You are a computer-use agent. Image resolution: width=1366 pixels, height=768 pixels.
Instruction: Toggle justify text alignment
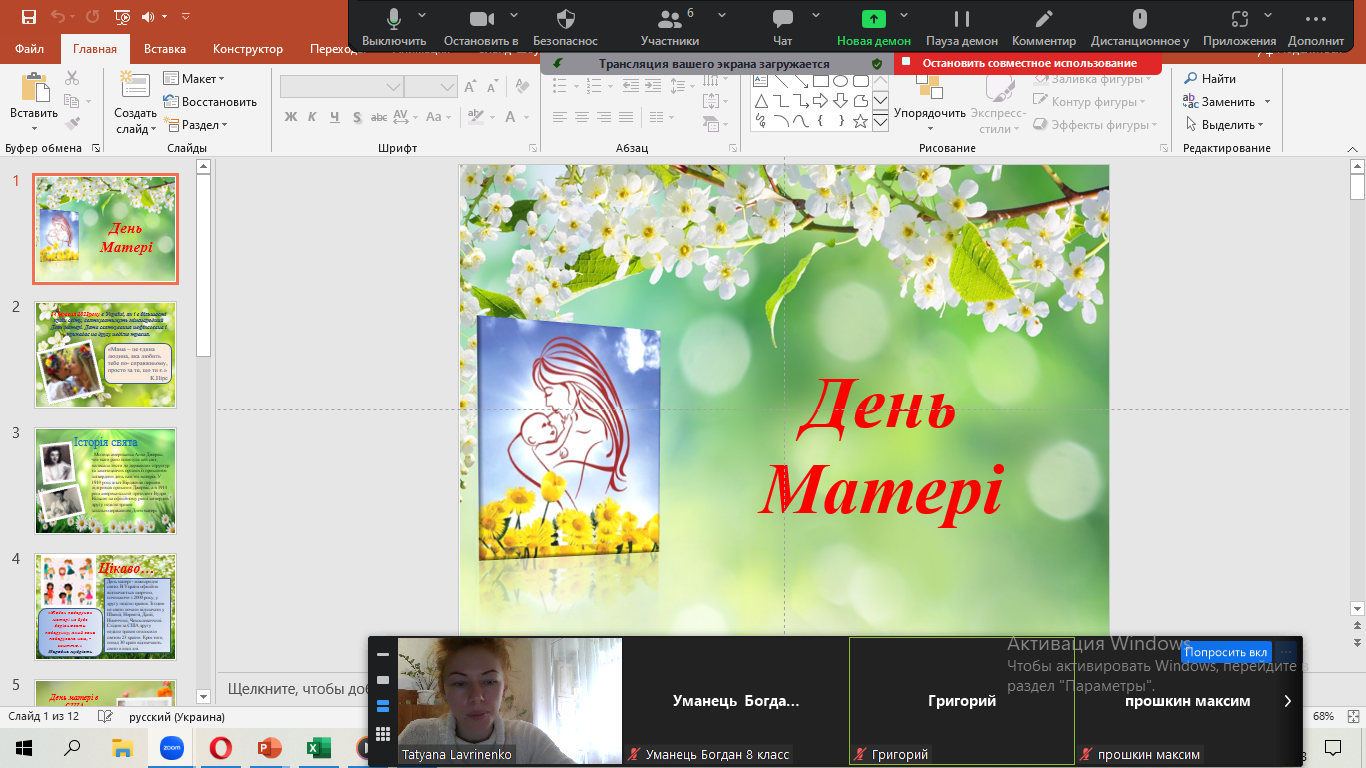tap(626, 118)
